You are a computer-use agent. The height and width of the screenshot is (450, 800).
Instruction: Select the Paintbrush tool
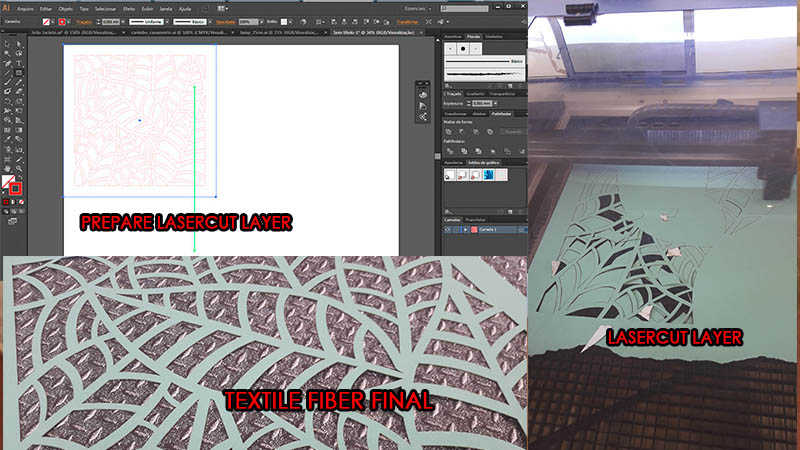tap(7, 83)
